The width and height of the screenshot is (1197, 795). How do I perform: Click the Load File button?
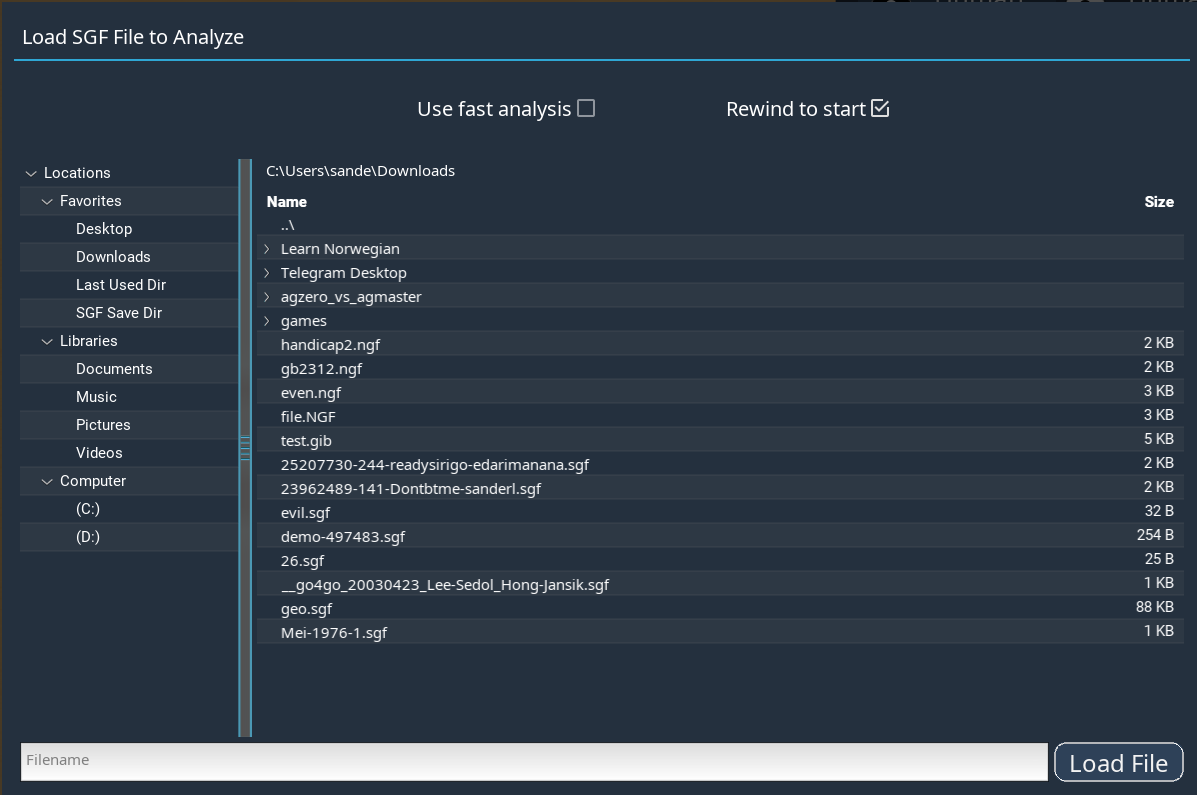click(1118, 762)
